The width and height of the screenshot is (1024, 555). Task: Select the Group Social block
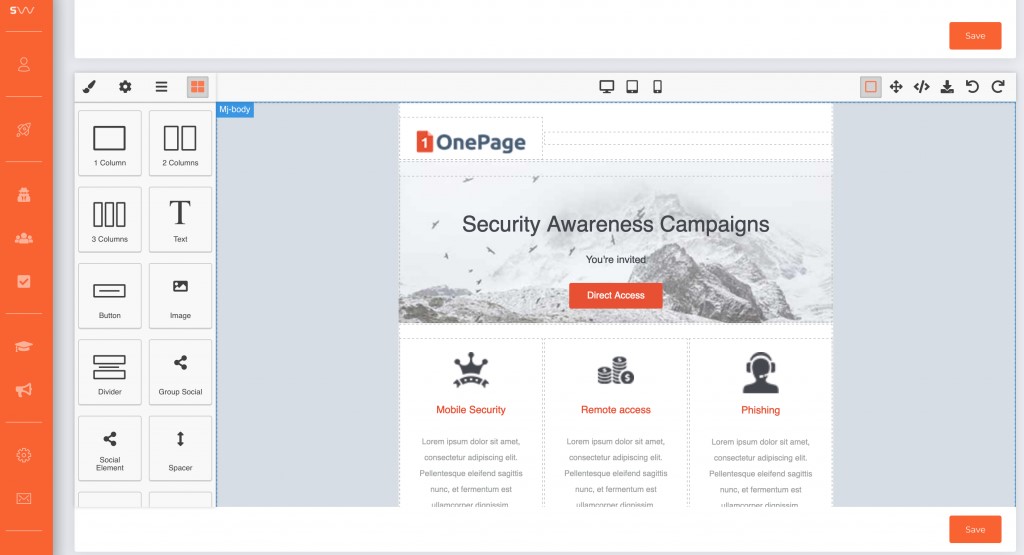pyautogui.click(x=180, y=372)
